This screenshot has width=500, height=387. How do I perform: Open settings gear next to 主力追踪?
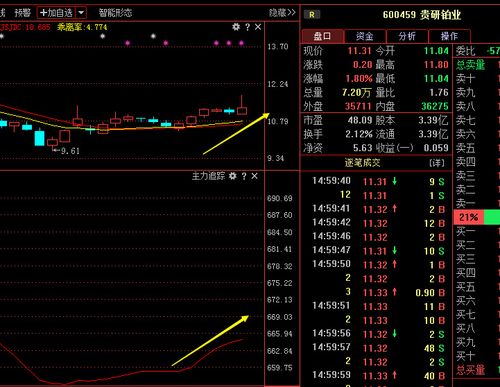[x=233, y=176]
